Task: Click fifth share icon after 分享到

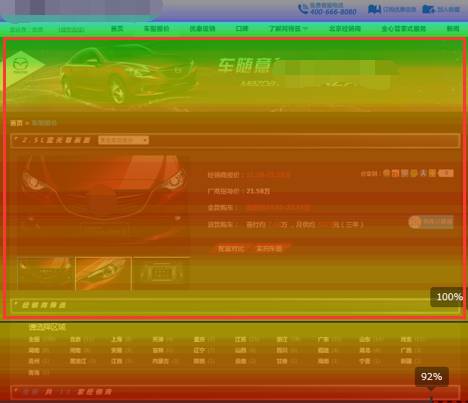Action: pyautogui.click(x=423, y=173)
